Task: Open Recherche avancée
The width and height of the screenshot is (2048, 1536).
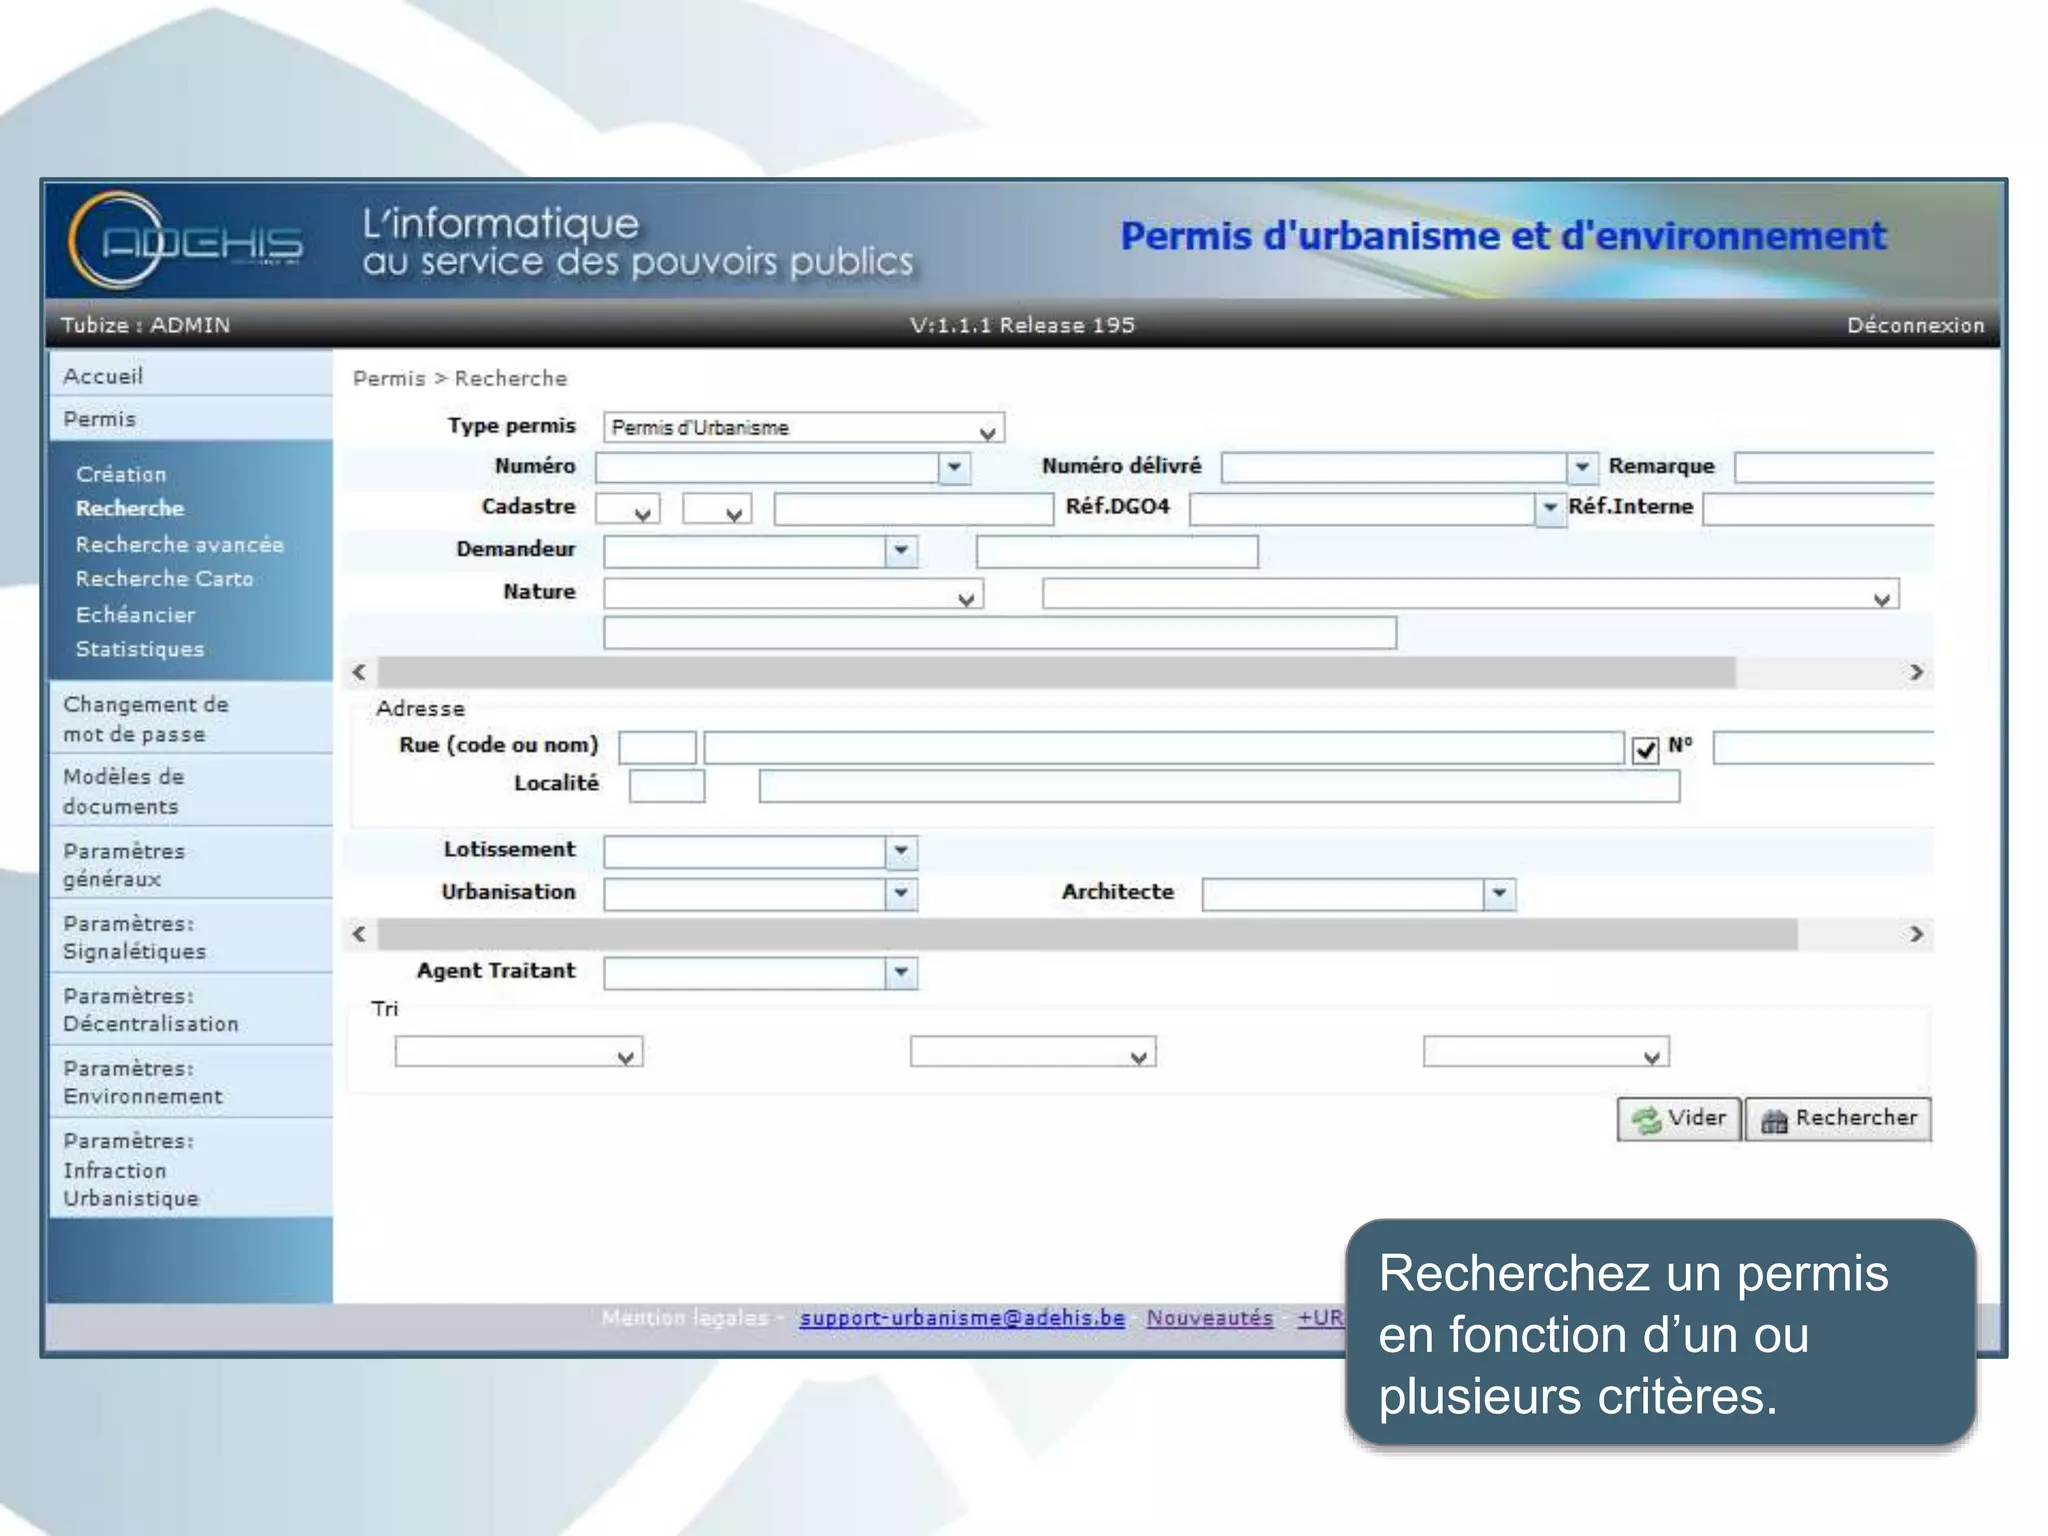Action: (x=180, y=544)
